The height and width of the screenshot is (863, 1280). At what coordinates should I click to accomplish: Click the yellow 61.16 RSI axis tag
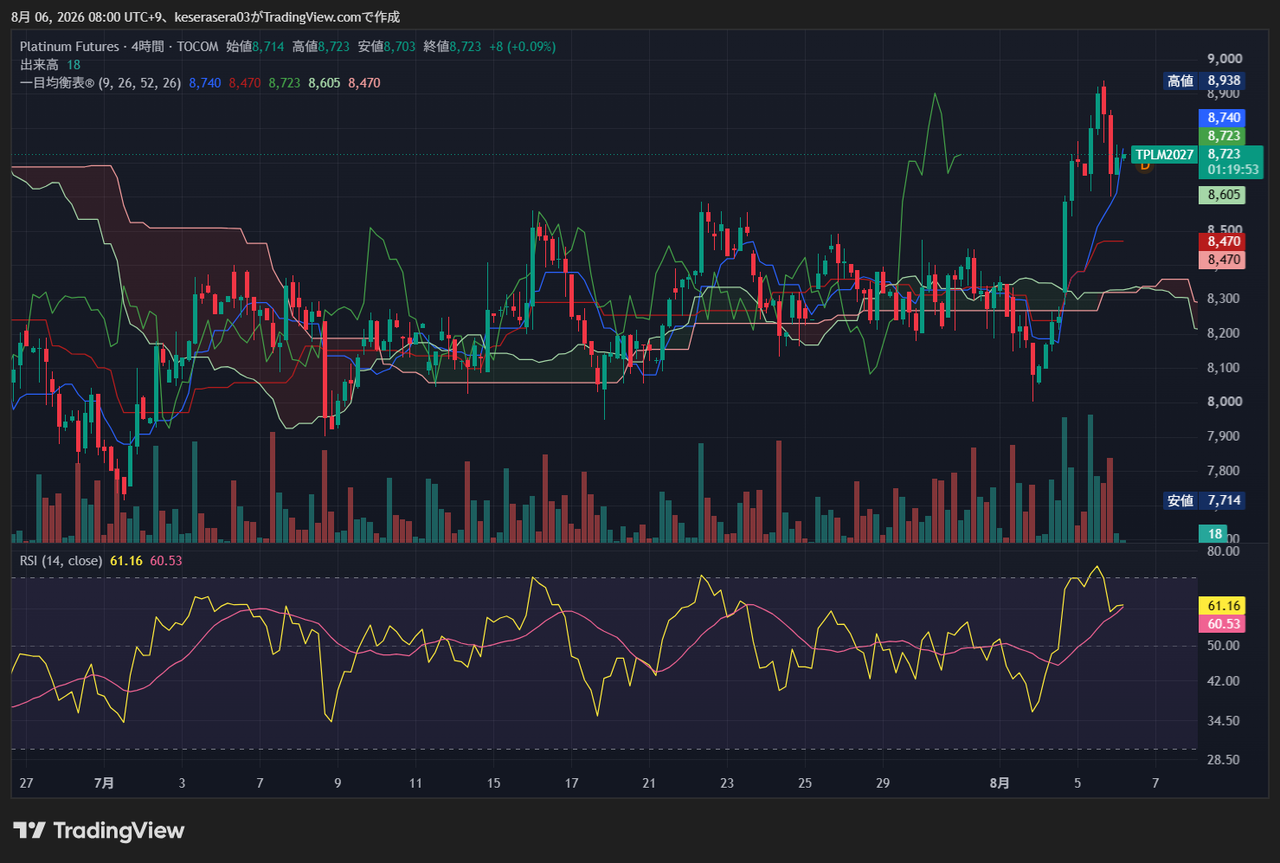pos(1224,606)
